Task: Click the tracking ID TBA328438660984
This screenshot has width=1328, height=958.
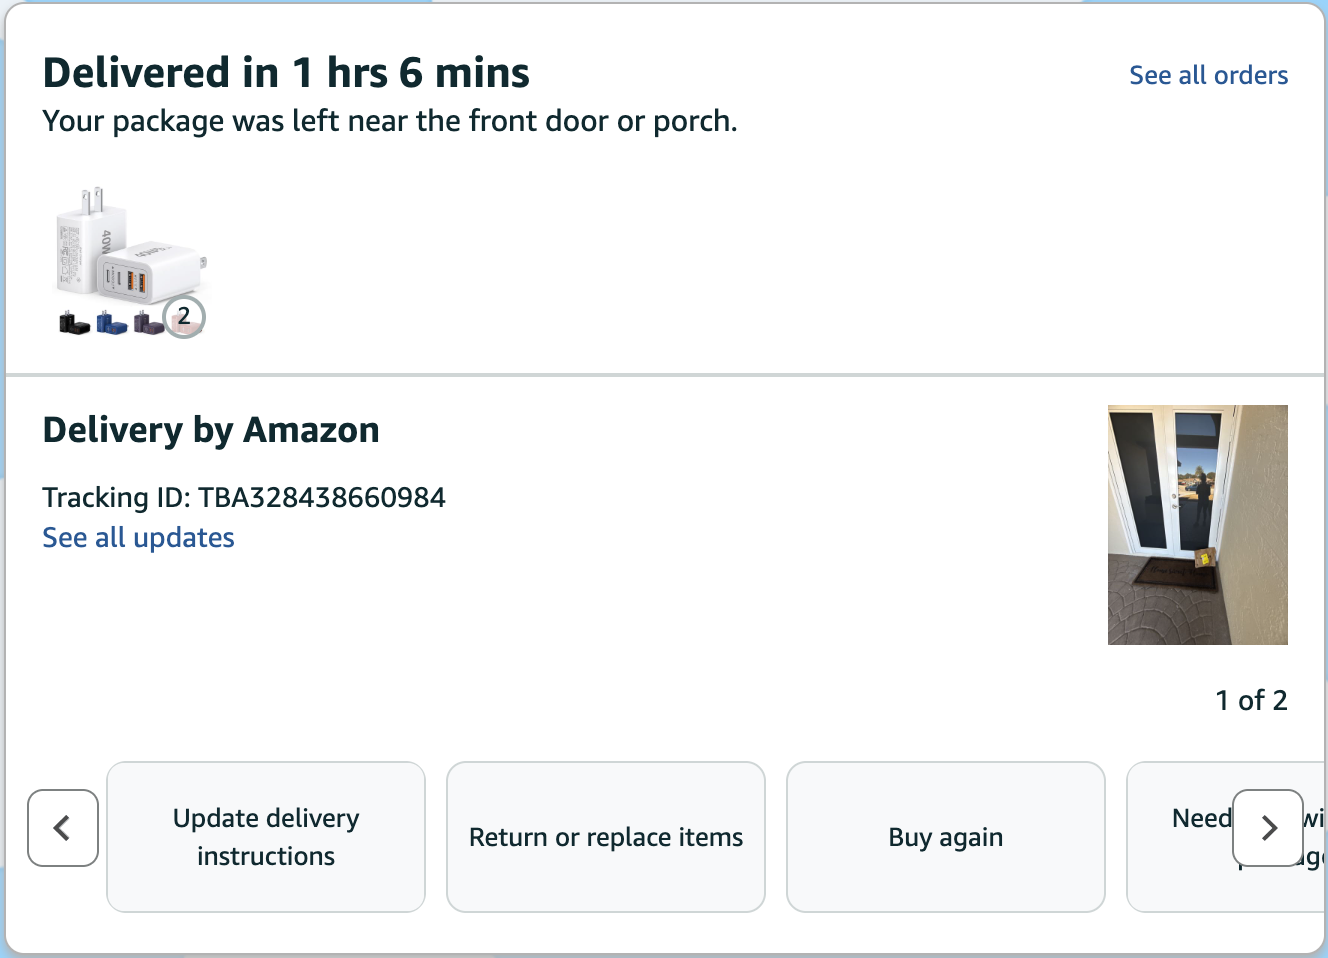Action: [321, 497]
